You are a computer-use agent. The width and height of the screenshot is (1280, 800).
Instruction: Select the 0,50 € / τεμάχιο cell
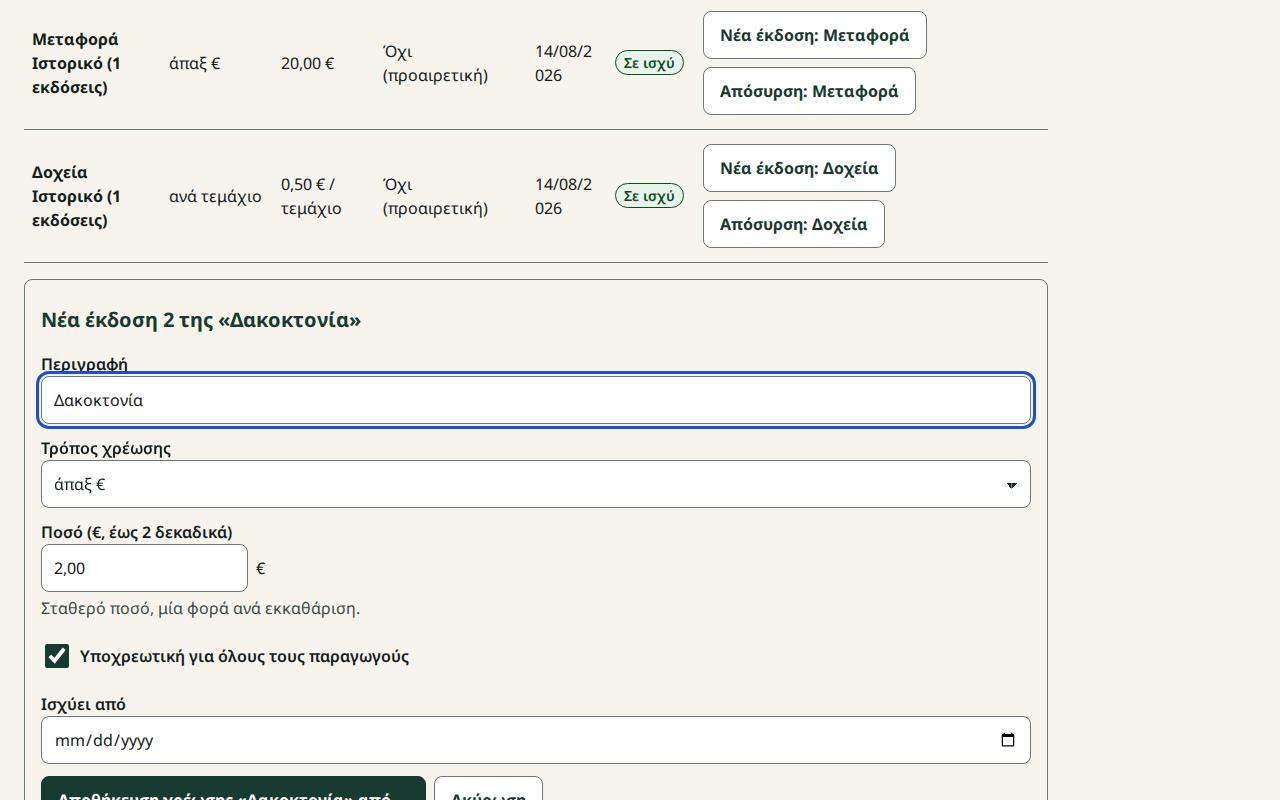click(x=311, y=196)
